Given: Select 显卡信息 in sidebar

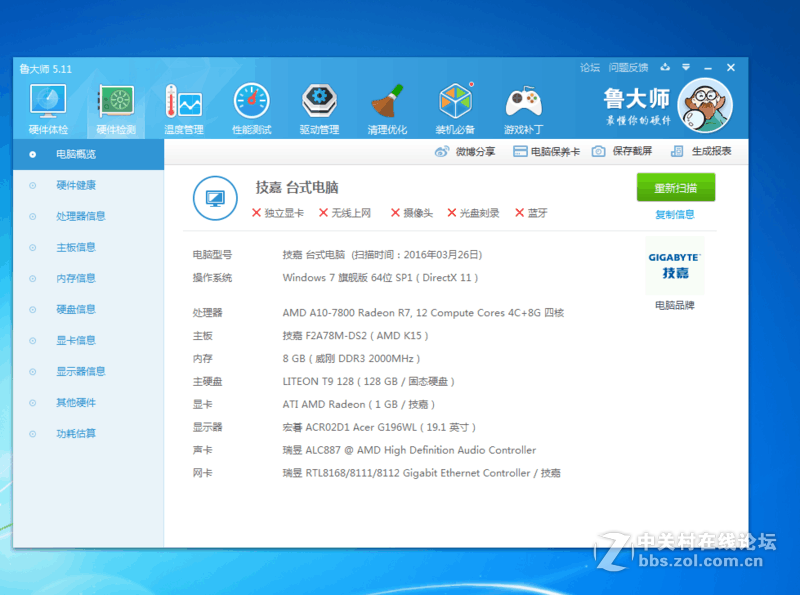Looking at the screenshot, I should 88,340.
